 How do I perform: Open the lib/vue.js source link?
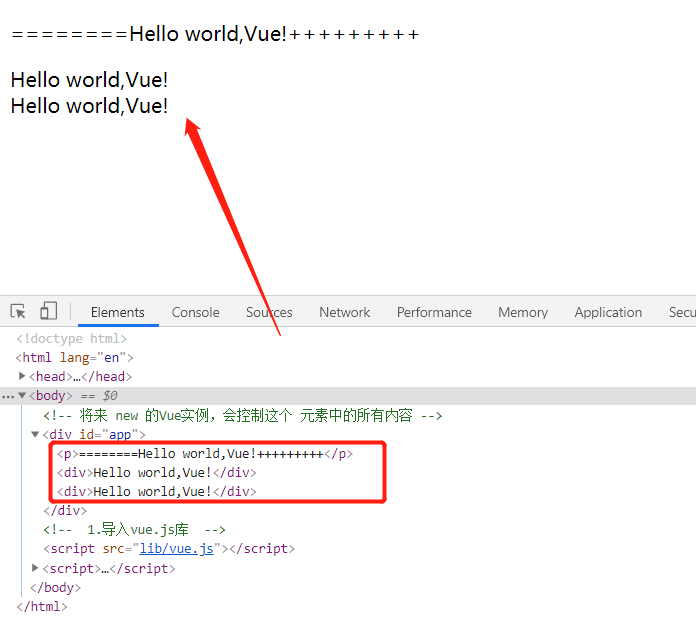coord(177,549)
